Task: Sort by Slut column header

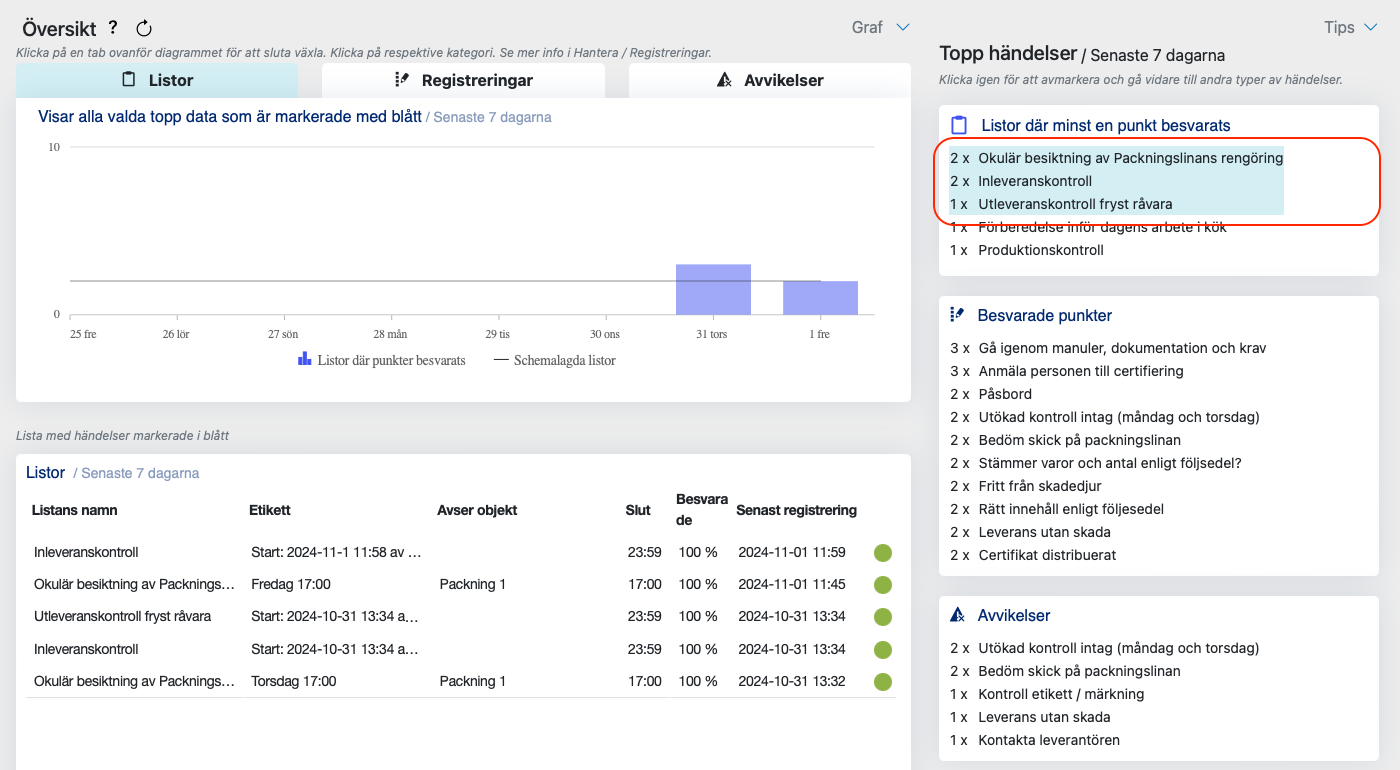Action: click(638, 510)
